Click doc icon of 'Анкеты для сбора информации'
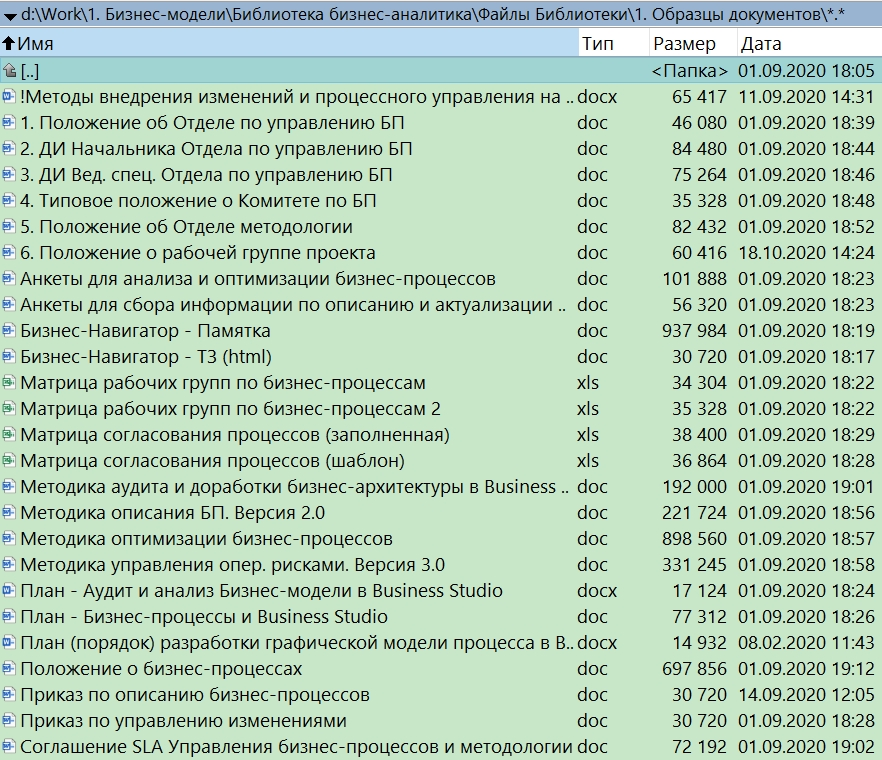This screenshot has height=760, width=882. point(8,304)
